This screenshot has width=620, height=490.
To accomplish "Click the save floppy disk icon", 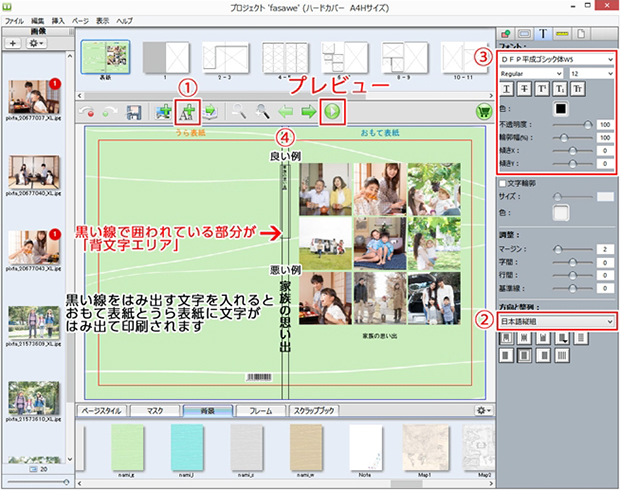I will point(133,114).
